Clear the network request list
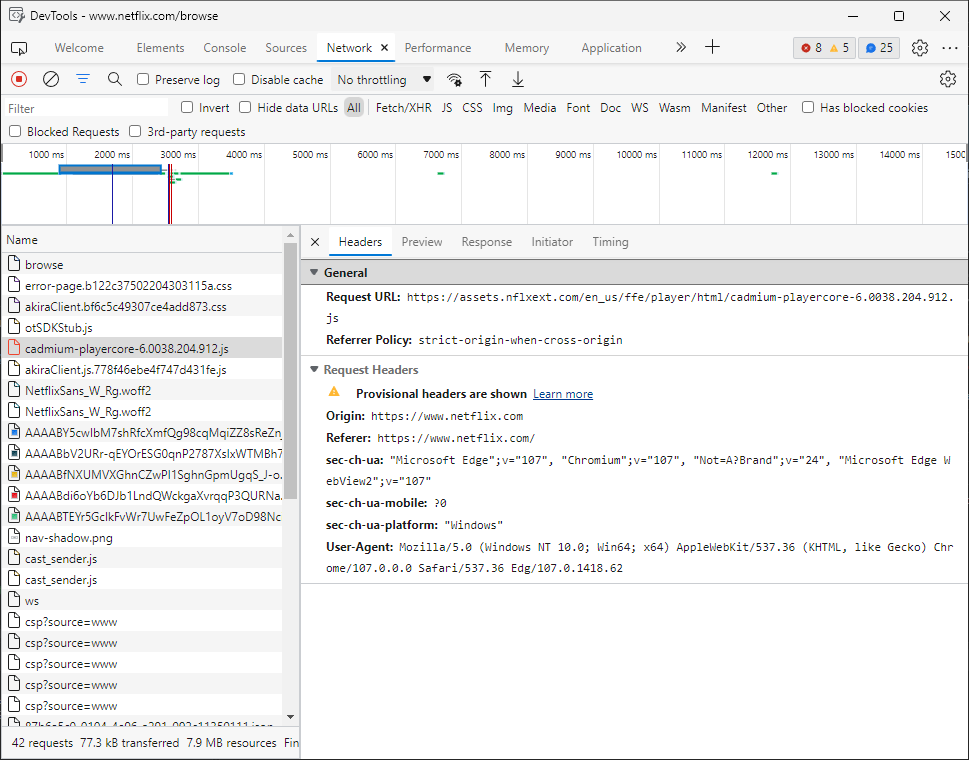The width and height of the screenshot is (969, 760). (x=50, y=79)
